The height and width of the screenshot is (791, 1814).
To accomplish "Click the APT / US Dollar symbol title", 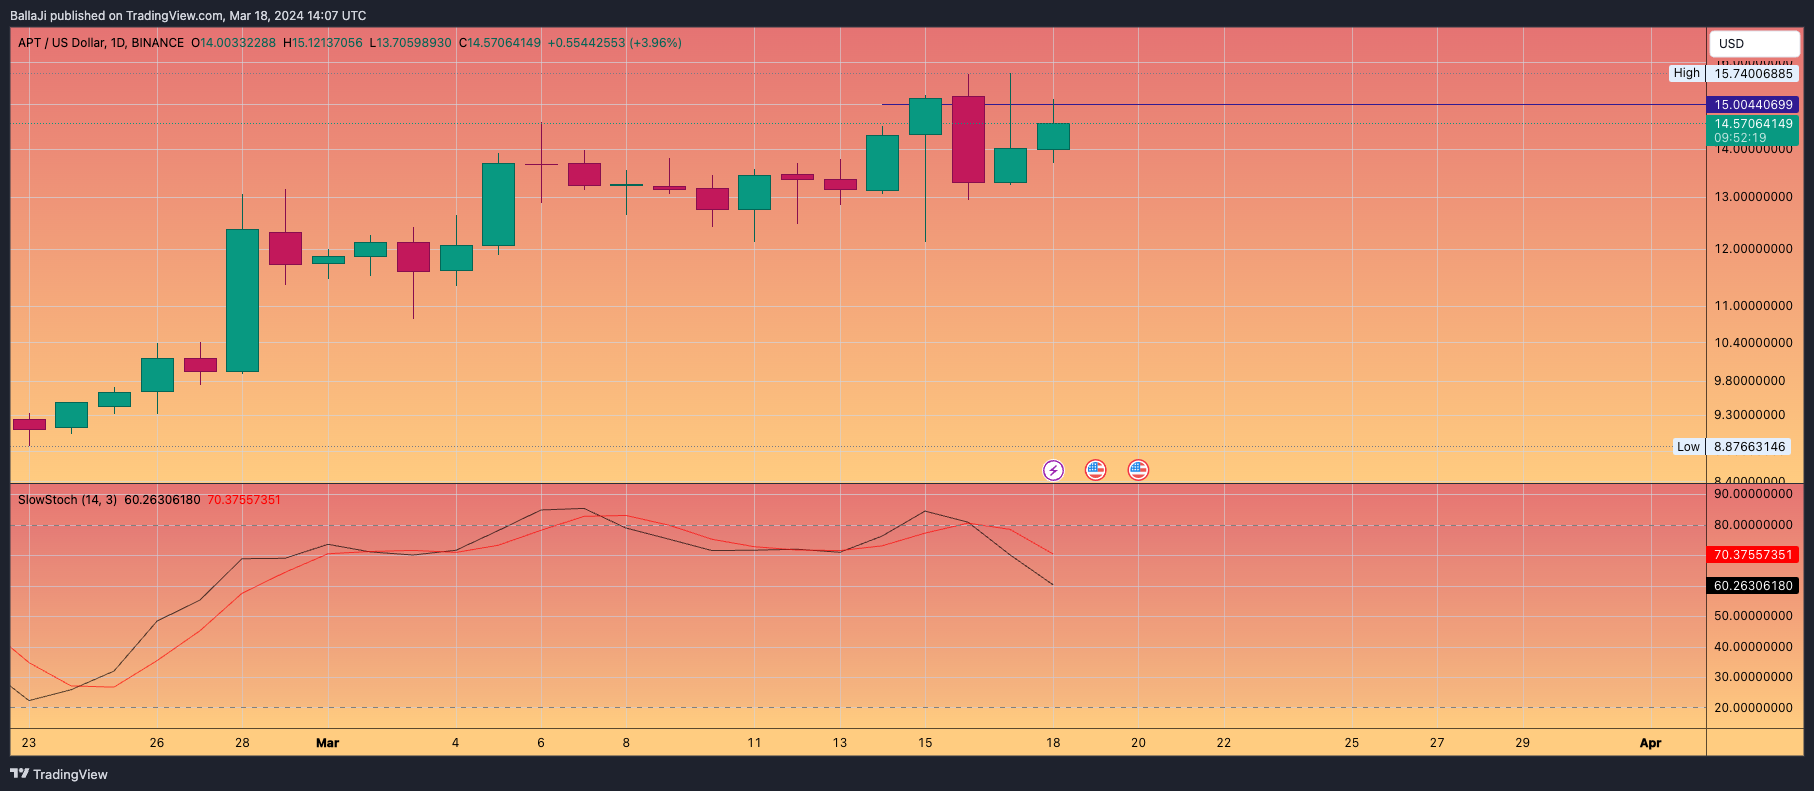I will pos(101,43).
